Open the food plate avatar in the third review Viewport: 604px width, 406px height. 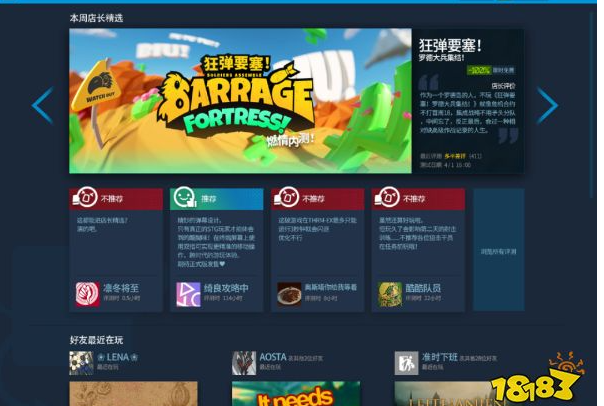coord(289,294)
